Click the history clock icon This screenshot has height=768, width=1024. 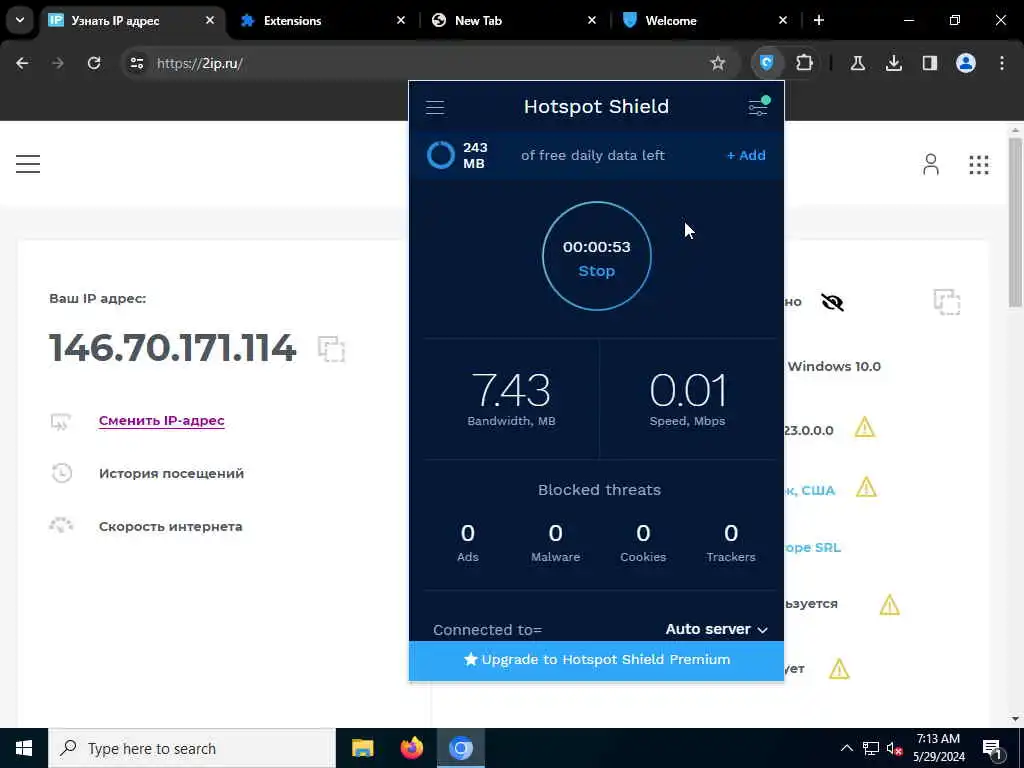click(x=61, y=473)
